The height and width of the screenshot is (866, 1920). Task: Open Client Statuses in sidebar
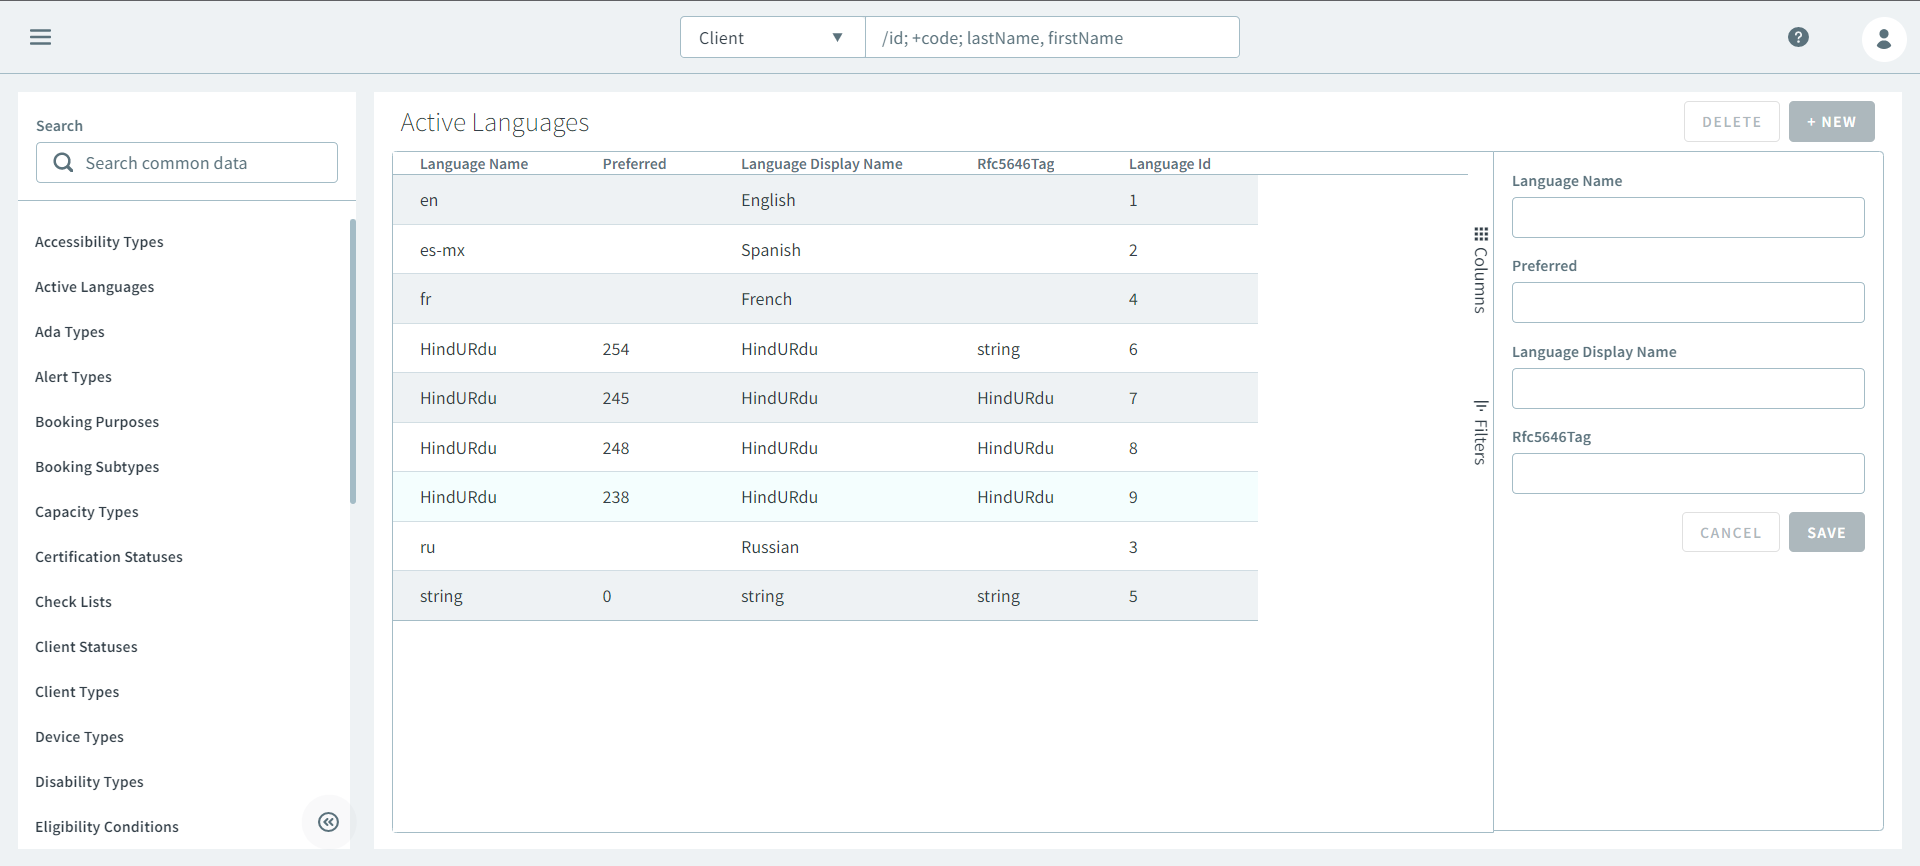tap(86, 647)
